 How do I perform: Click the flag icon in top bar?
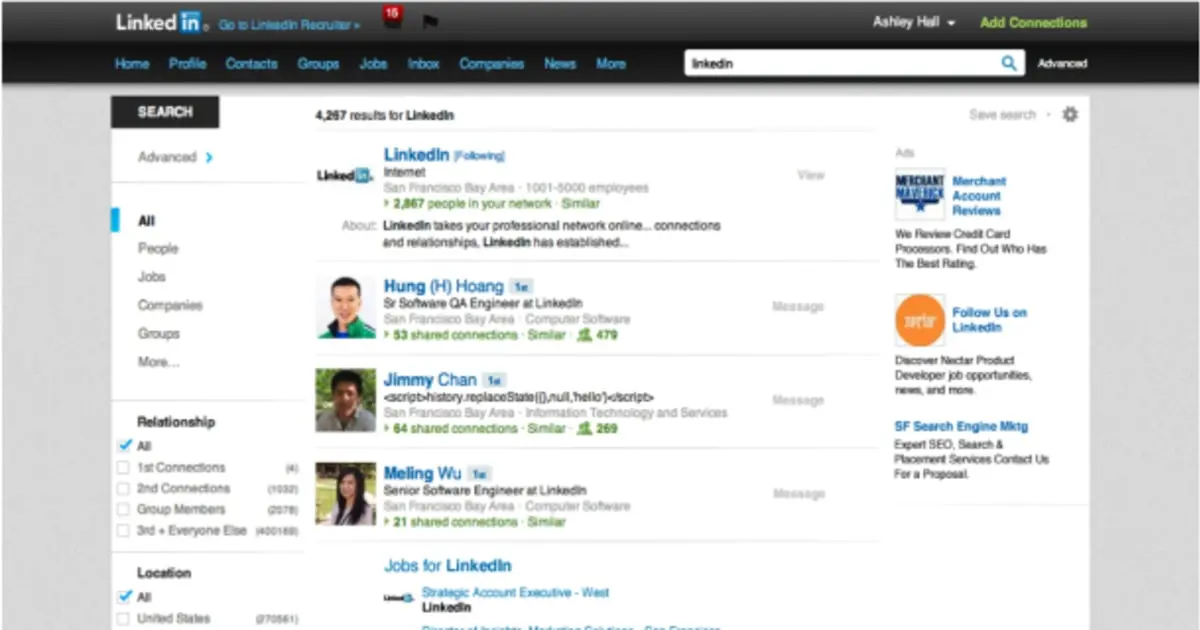point(430,21)
